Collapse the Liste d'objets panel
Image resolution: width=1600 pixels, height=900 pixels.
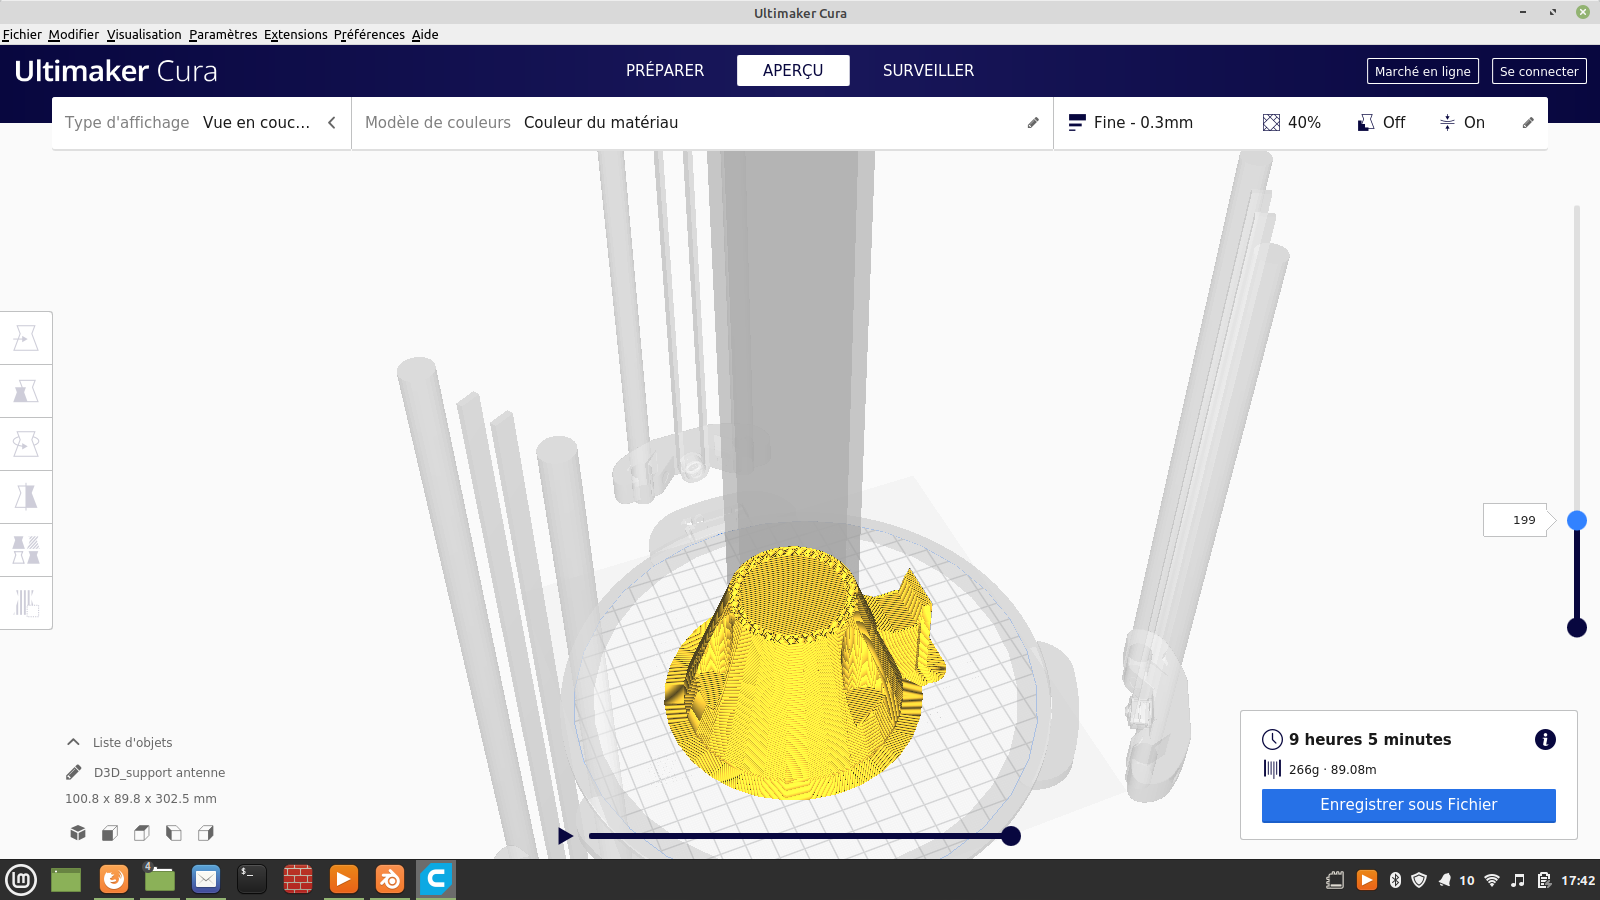pos(73,742)
